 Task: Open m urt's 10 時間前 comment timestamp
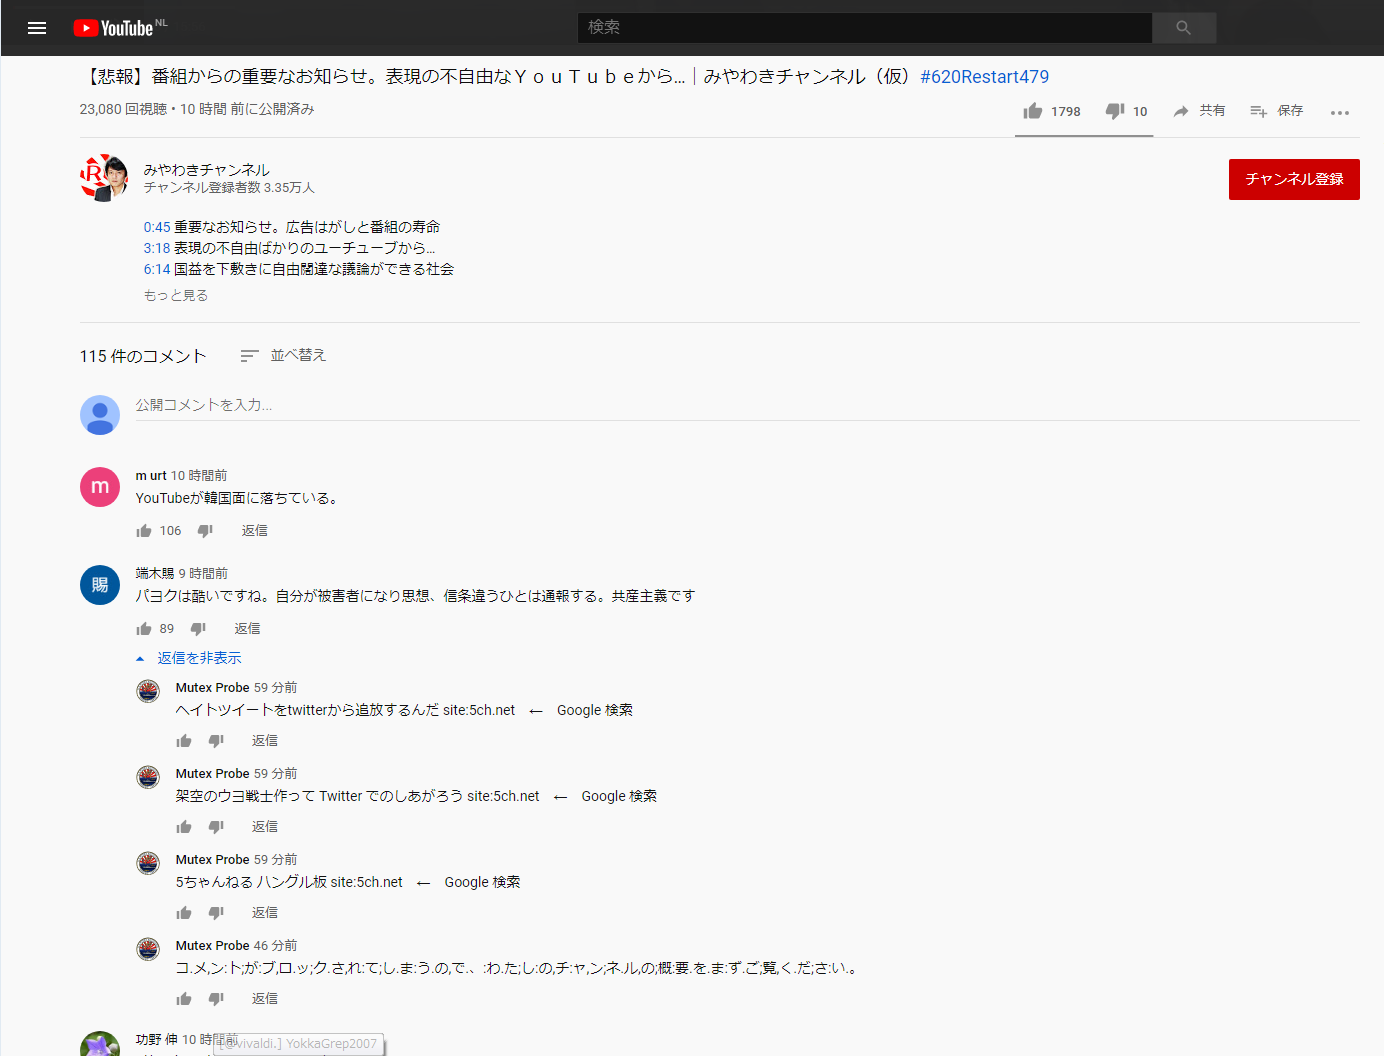(199, 476)
